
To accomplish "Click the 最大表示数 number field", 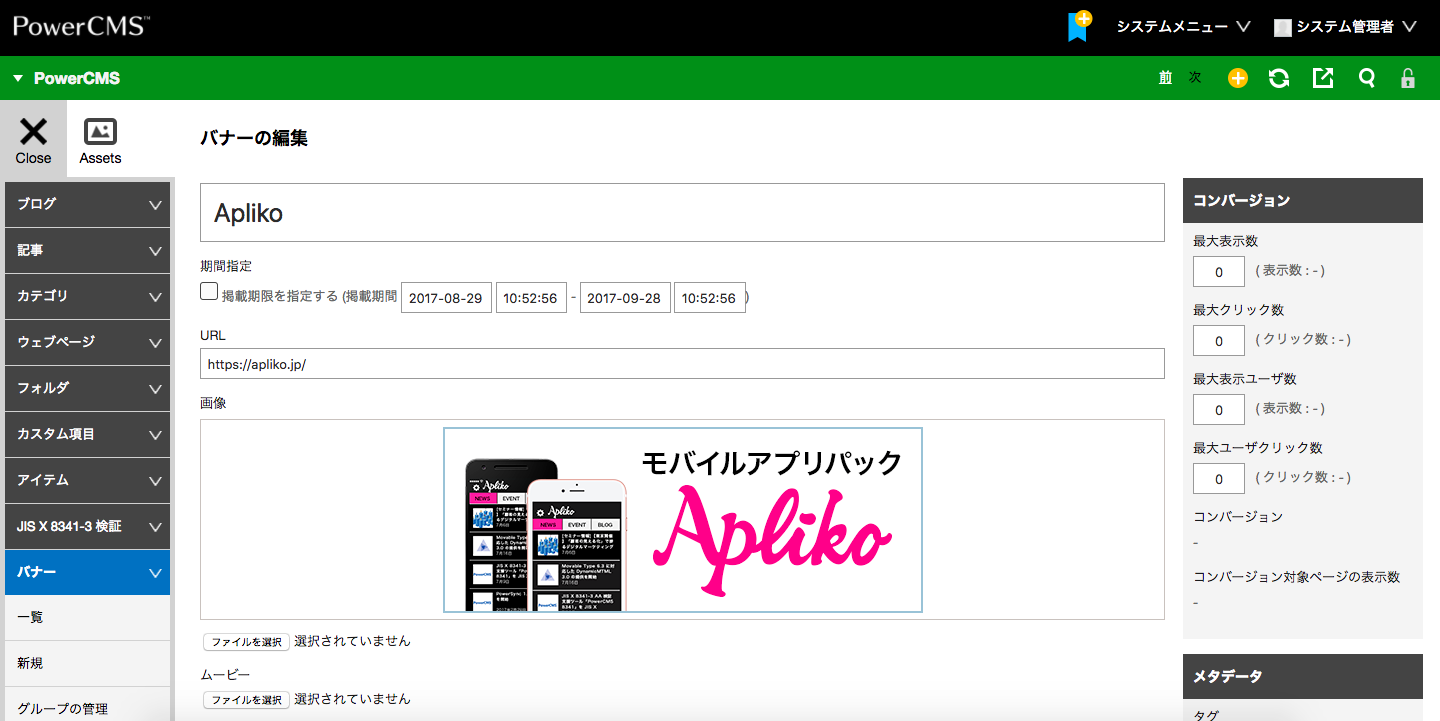I will (1219, 272).
